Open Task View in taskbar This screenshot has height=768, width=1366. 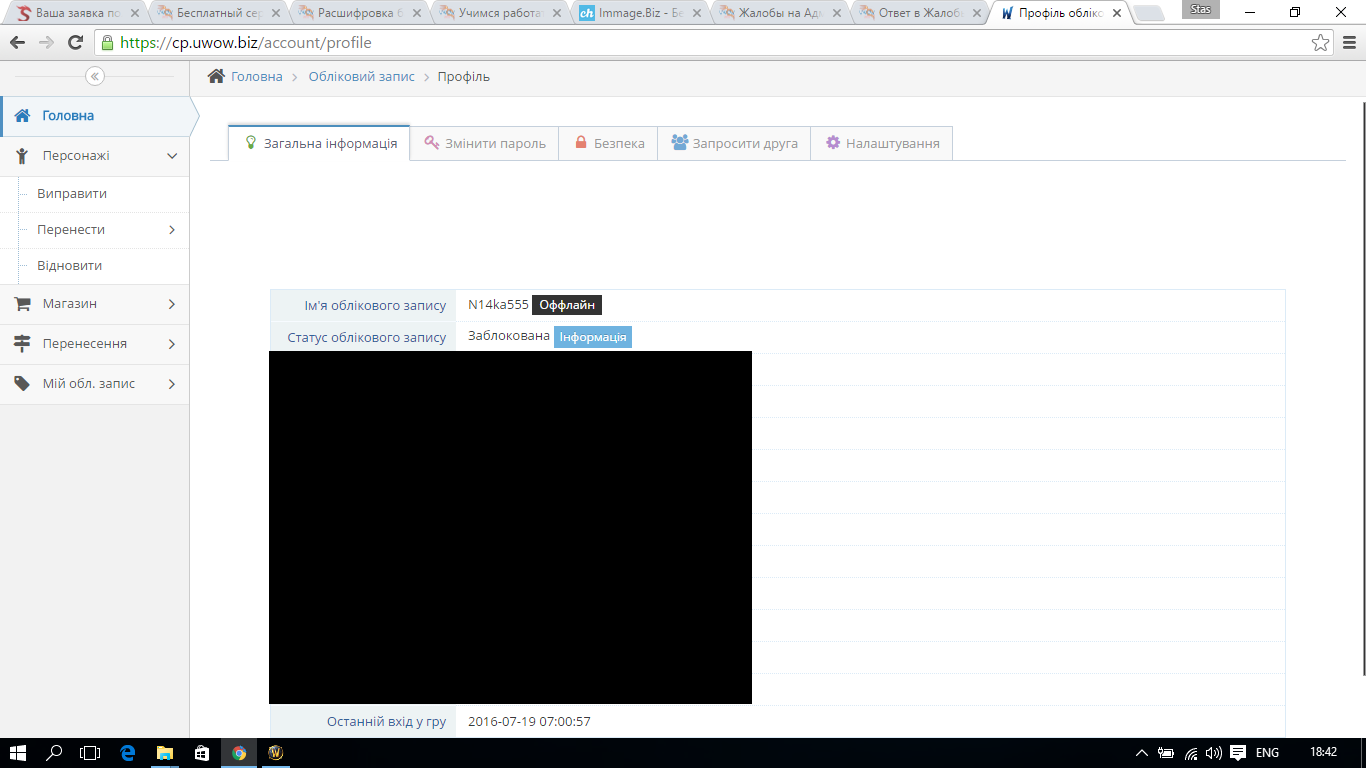pos(90,753)
